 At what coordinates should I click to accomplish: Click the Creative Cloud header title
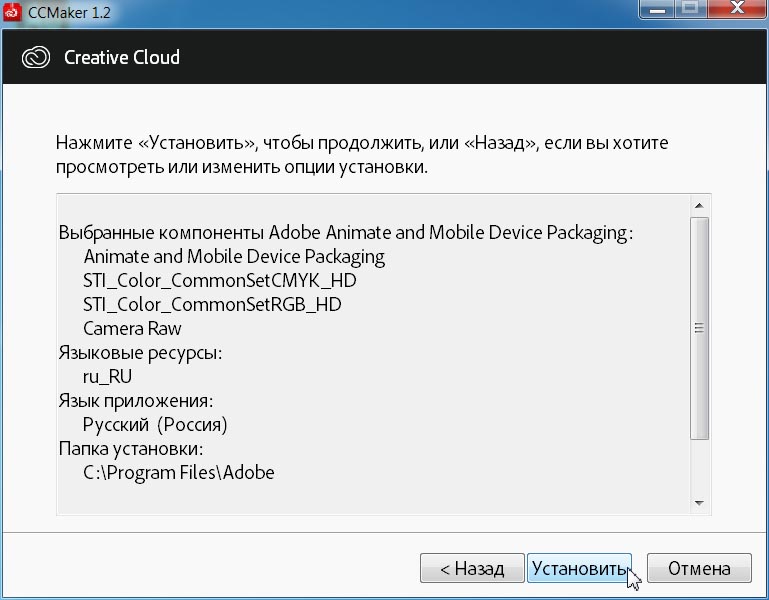click(x=122, y=57)
